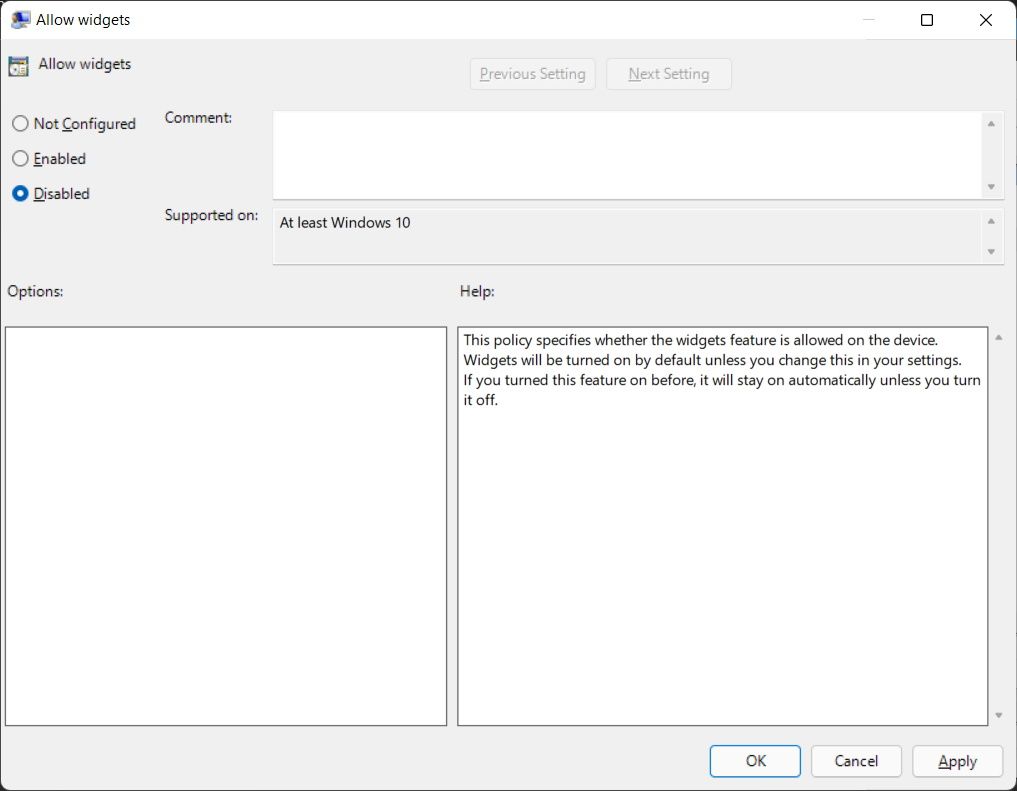
Task: Click the Previous Setting button
Action: (x=532, y=74)
